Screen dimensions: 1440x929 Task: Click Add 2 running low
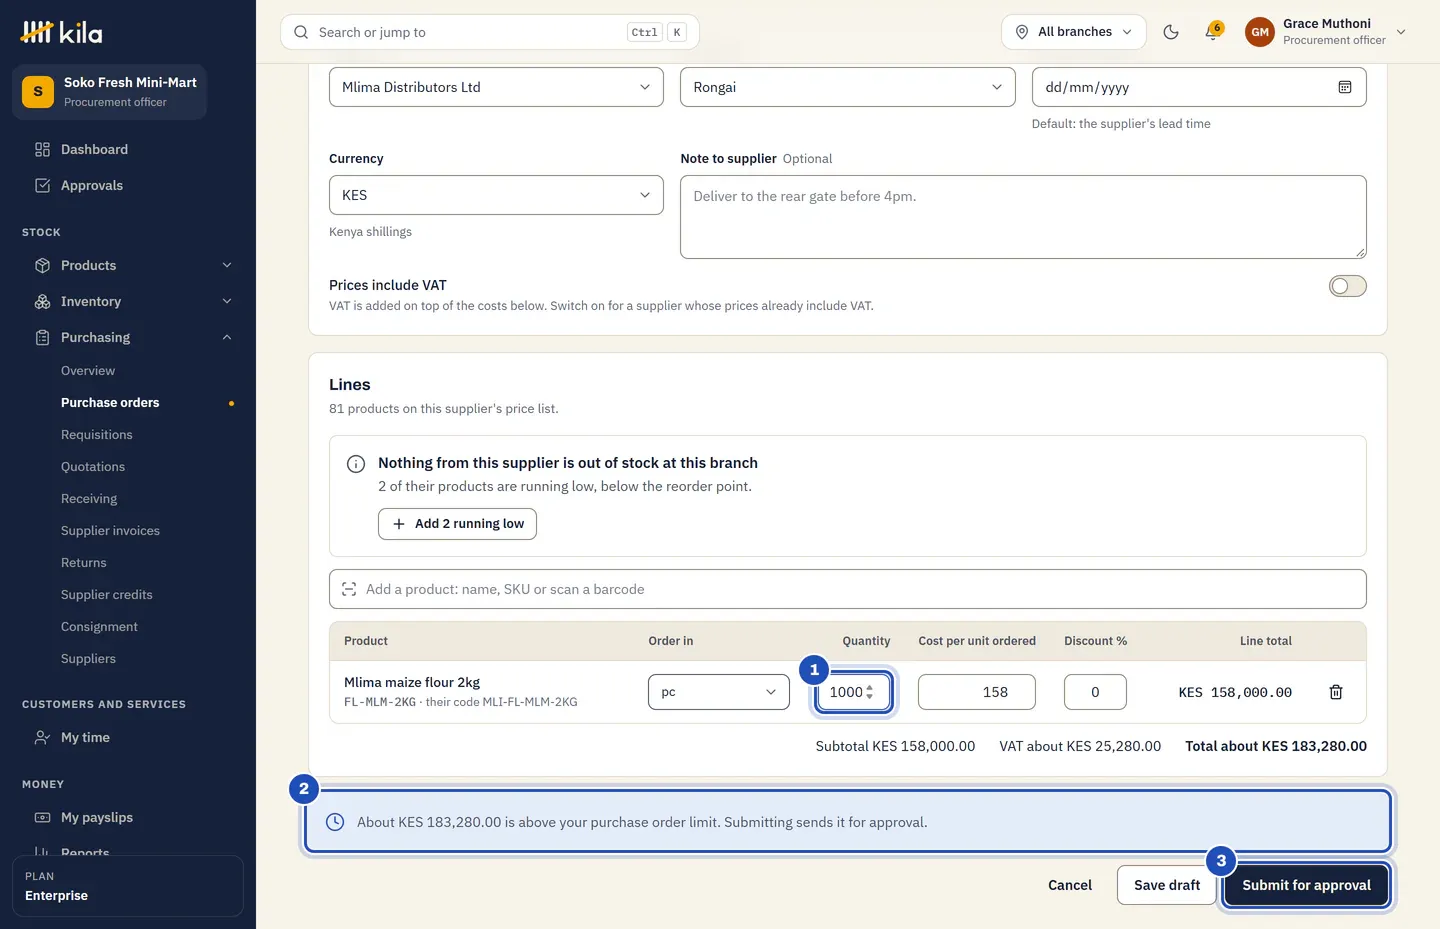(457, 524)
